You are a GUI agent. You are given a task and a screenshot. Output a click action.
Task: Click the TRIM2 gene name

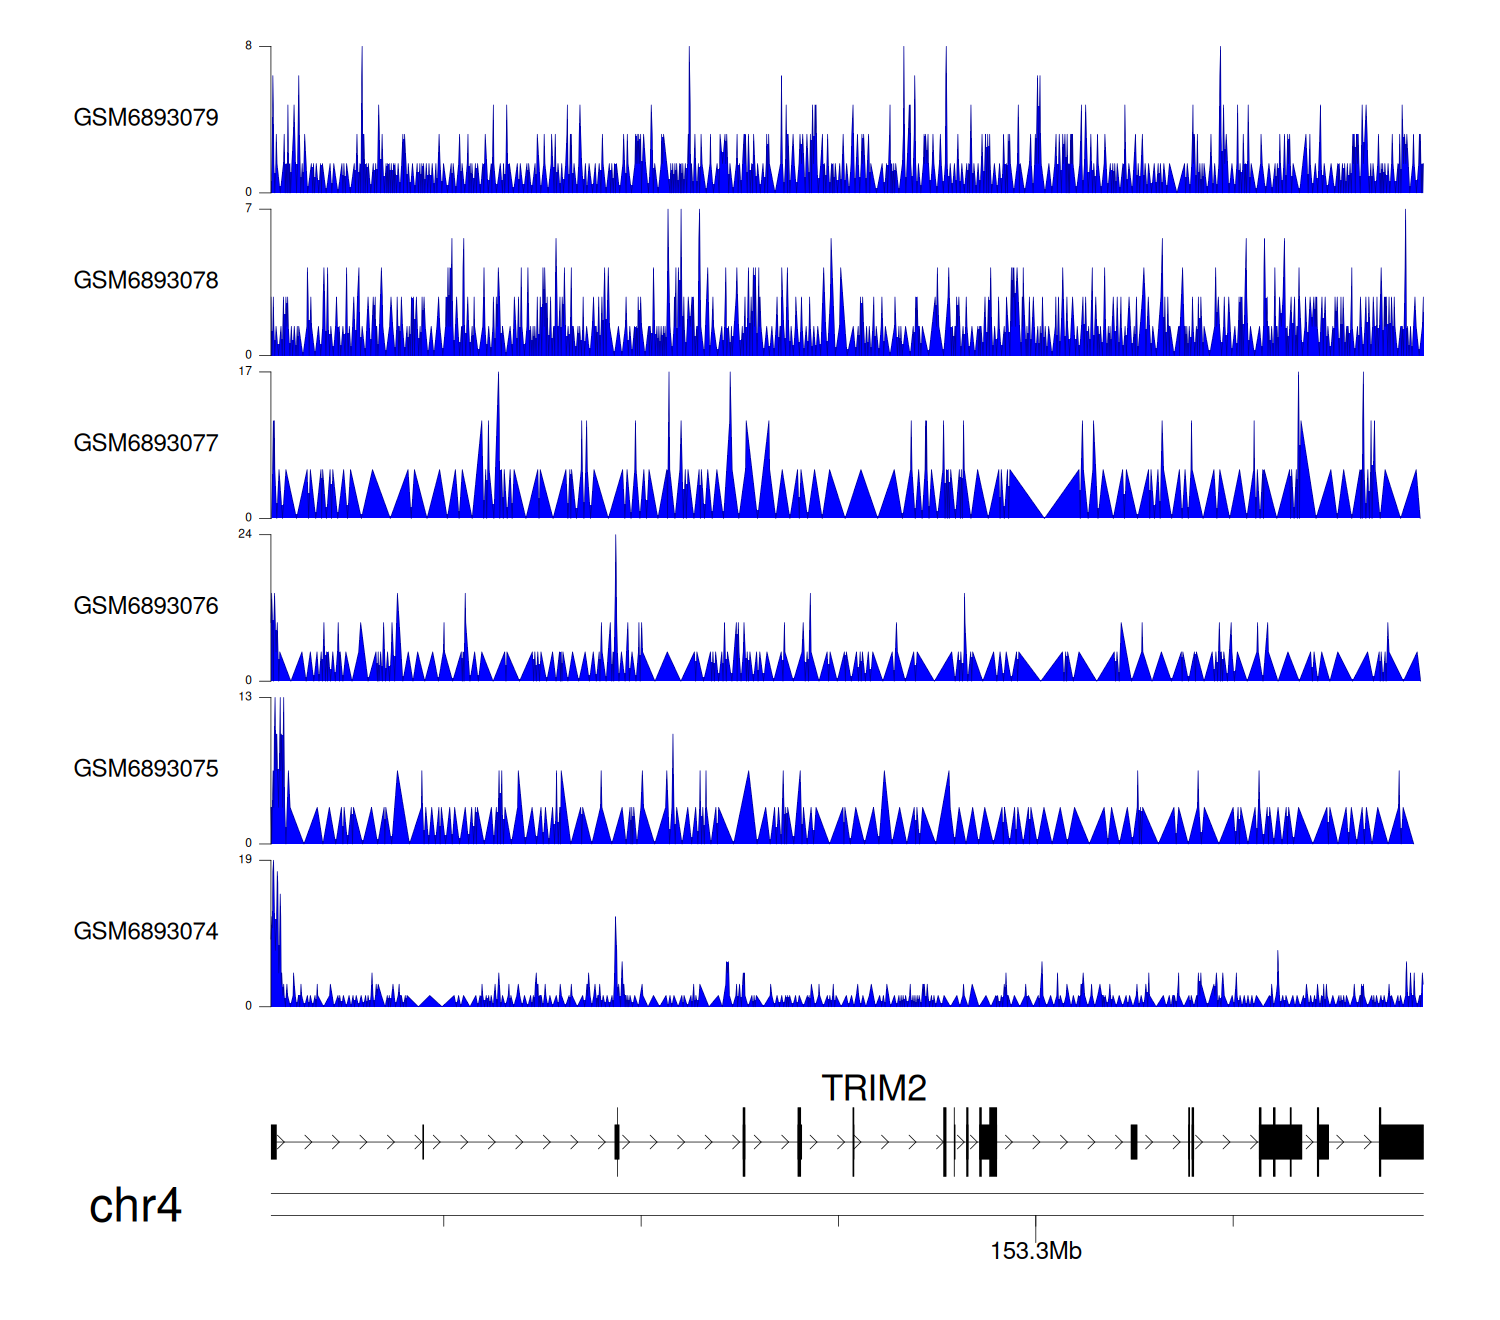click(x=873, y=1088)
